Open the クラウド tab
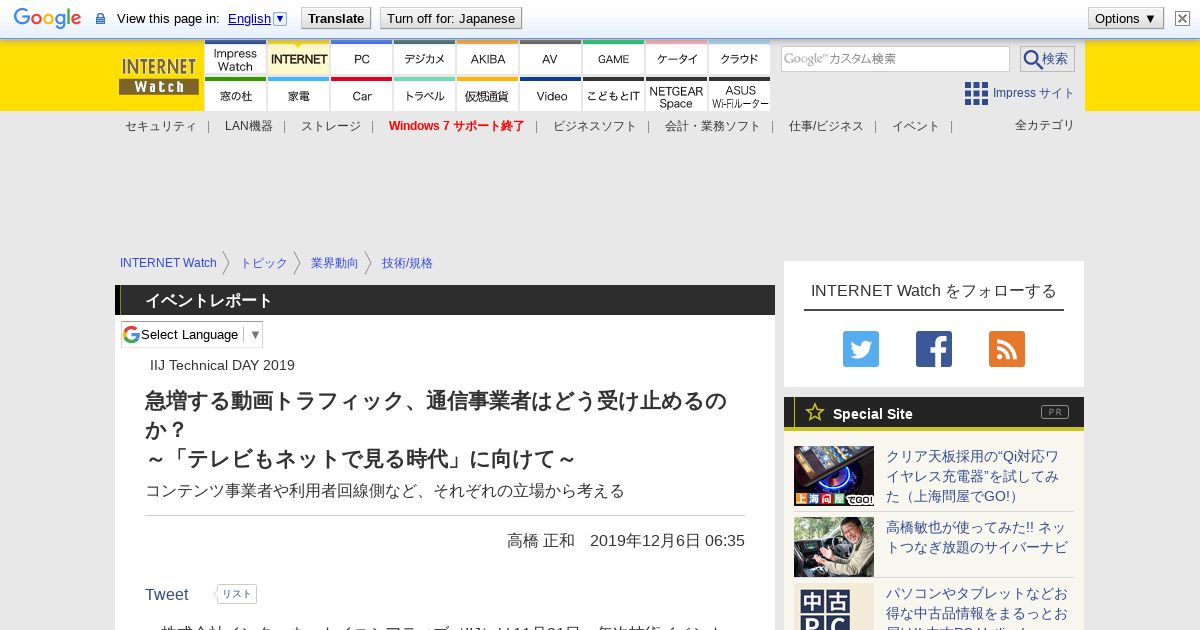 (x=739, y=59)
